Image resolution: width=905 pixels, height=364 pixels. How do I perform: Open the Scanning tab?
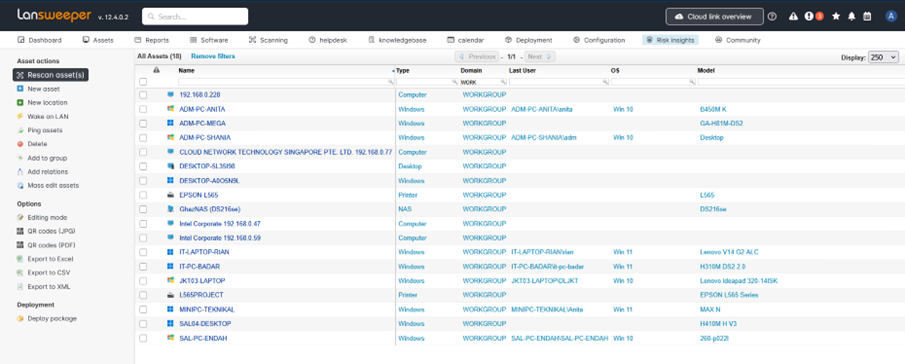268,40
